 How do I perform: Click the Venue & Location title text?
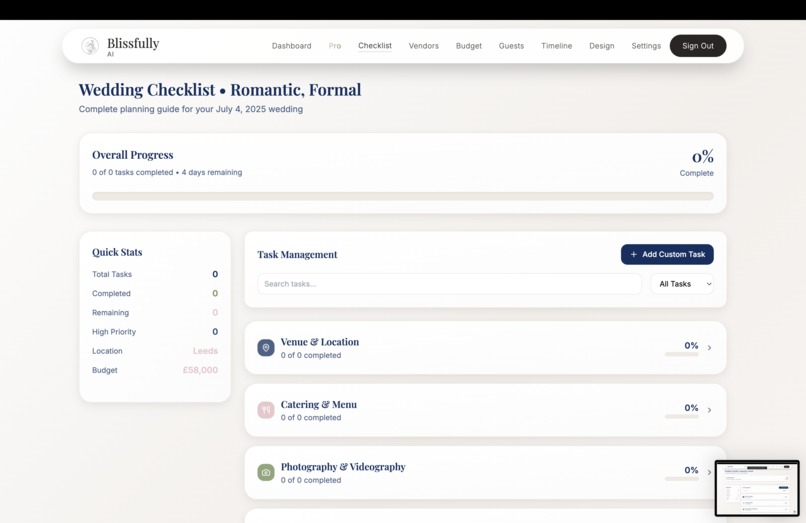[320, 342]
